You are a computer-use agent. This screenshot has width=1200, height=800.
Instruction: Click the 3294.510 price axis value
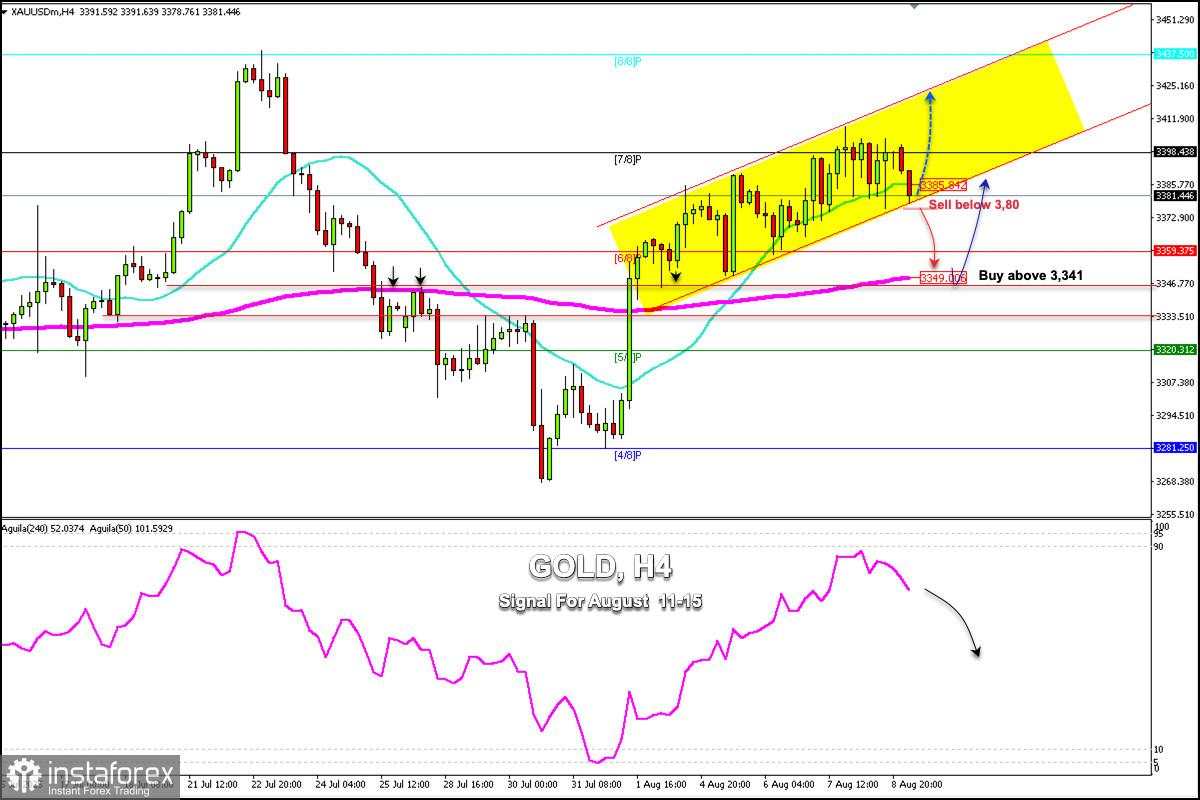pyautogui.click(x=1174, y=416)
